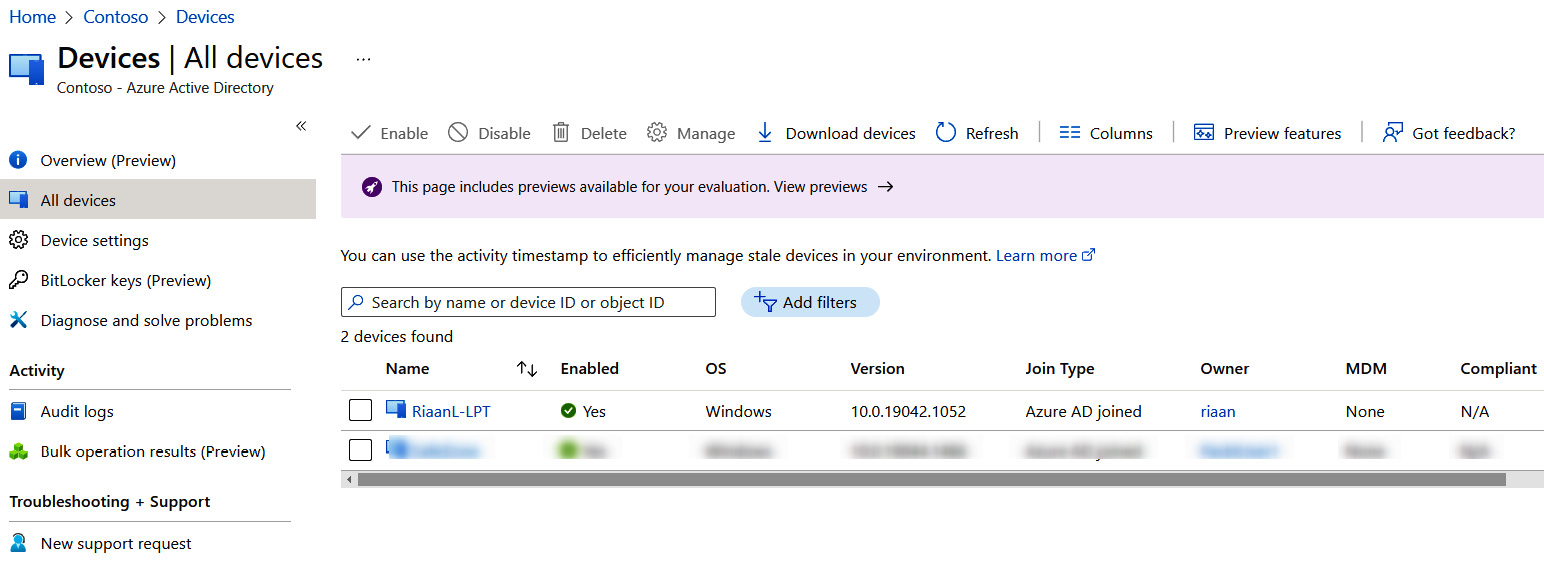This screenshot has height=561, width=1544.
Task: Click the Diagnose and solve problems wrench icon
Action: (18, 320)
